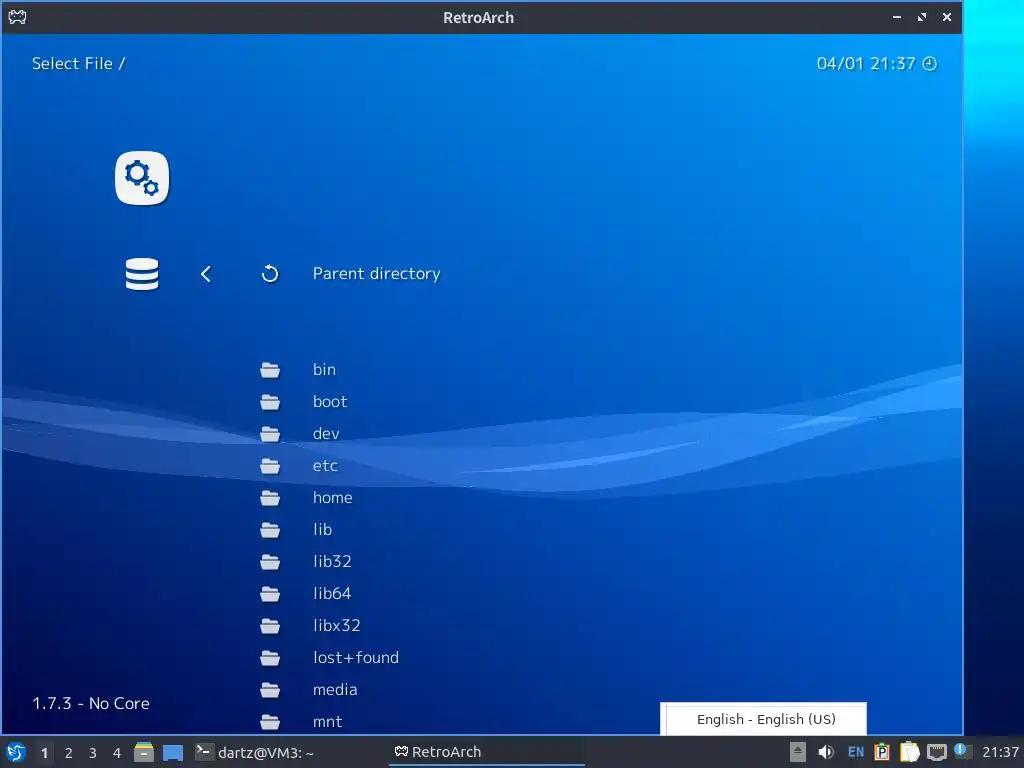This screenshot has width=1024, height=768.
Task: Open the Settings gears icon
Action: pos(142,178)
